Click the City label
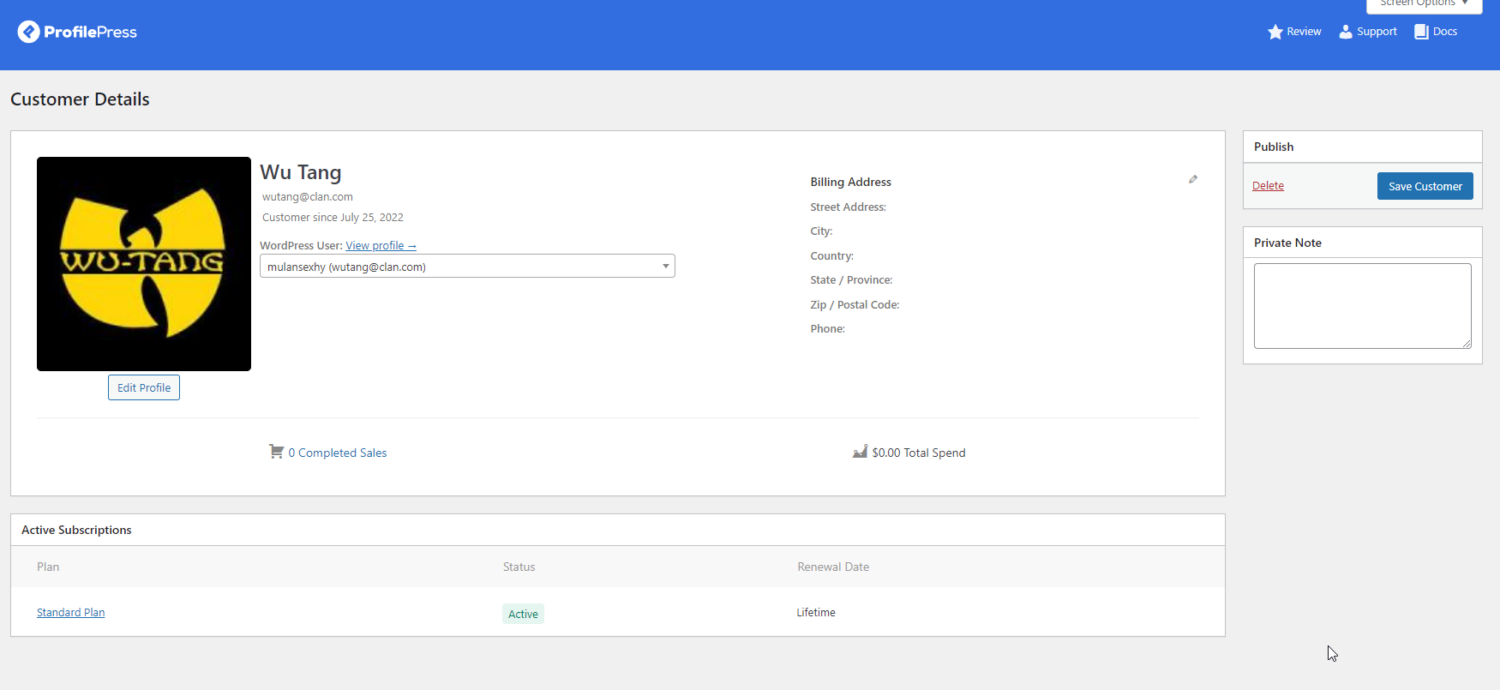 coord(821,231)
